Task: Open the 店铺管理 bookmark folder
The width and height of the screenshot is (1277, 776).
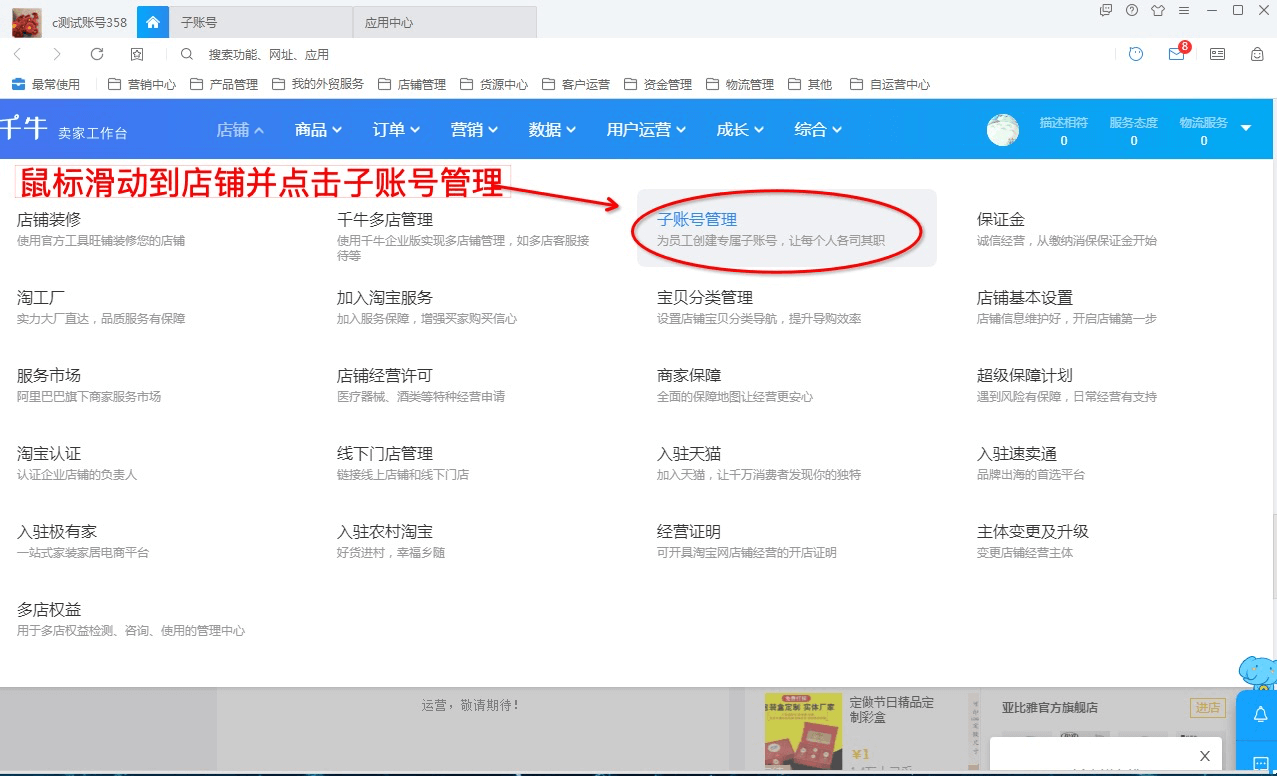Action: pos(411,84)
